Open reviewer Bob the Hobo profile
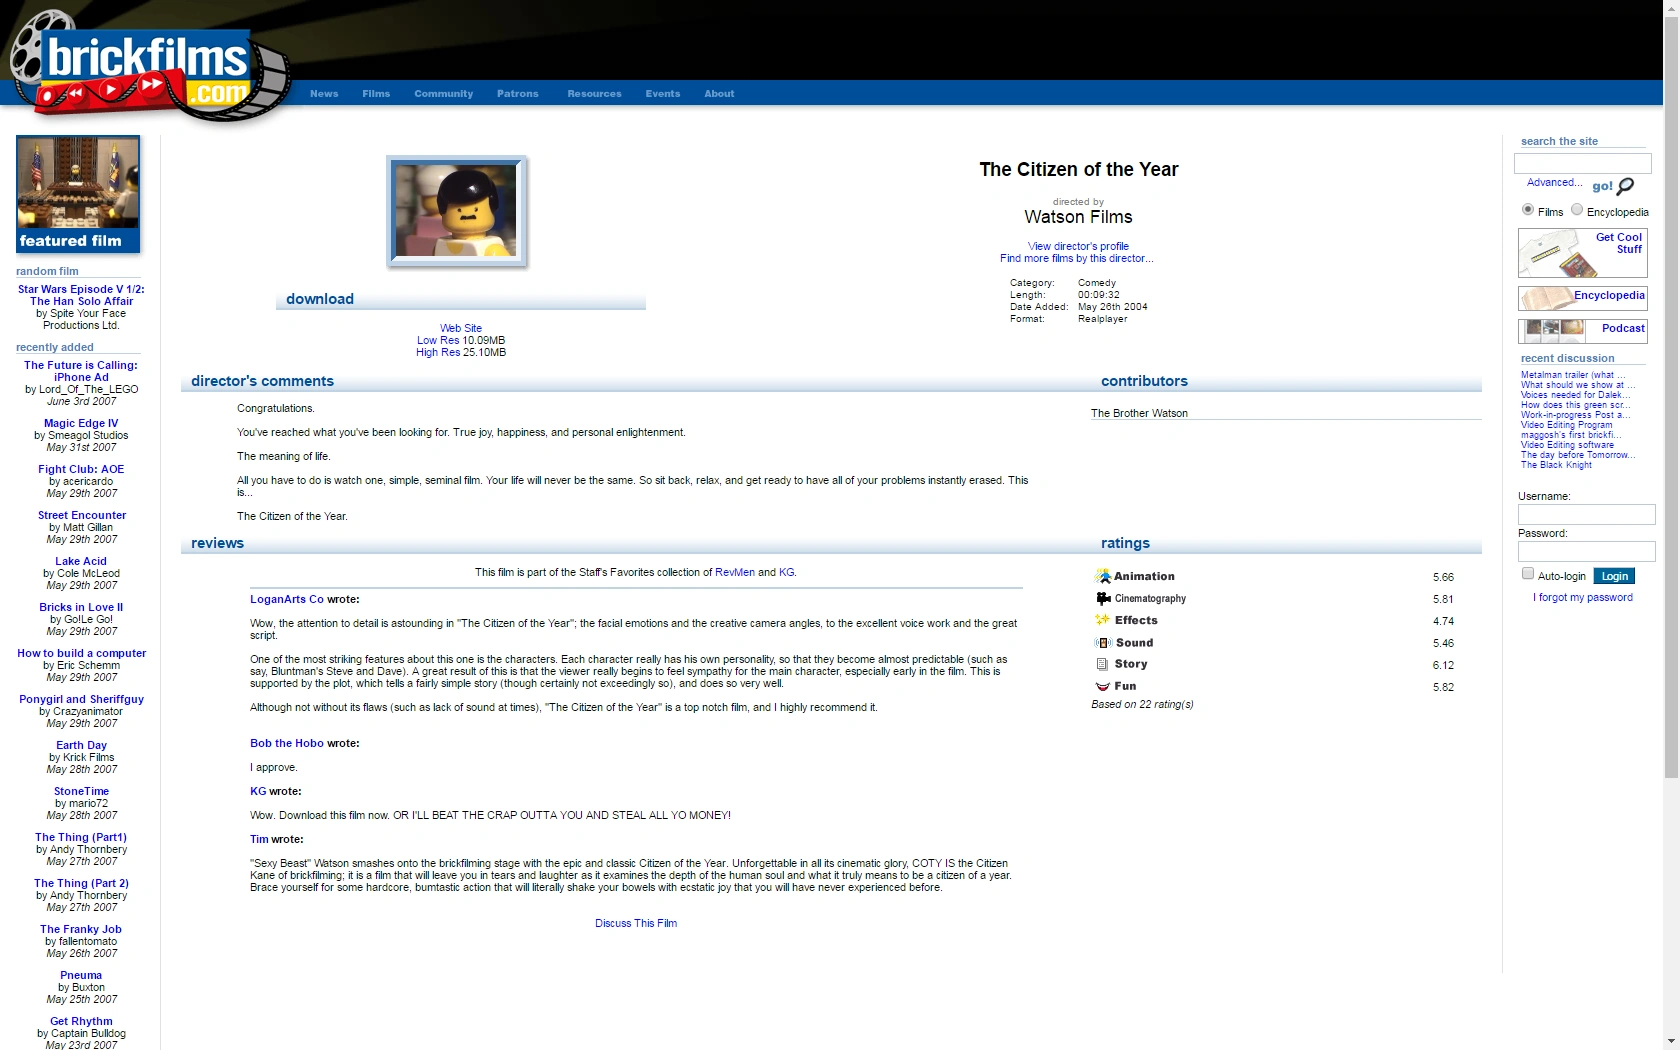This screenshot has height=1050, width=1680. click(x=287, y=743)
